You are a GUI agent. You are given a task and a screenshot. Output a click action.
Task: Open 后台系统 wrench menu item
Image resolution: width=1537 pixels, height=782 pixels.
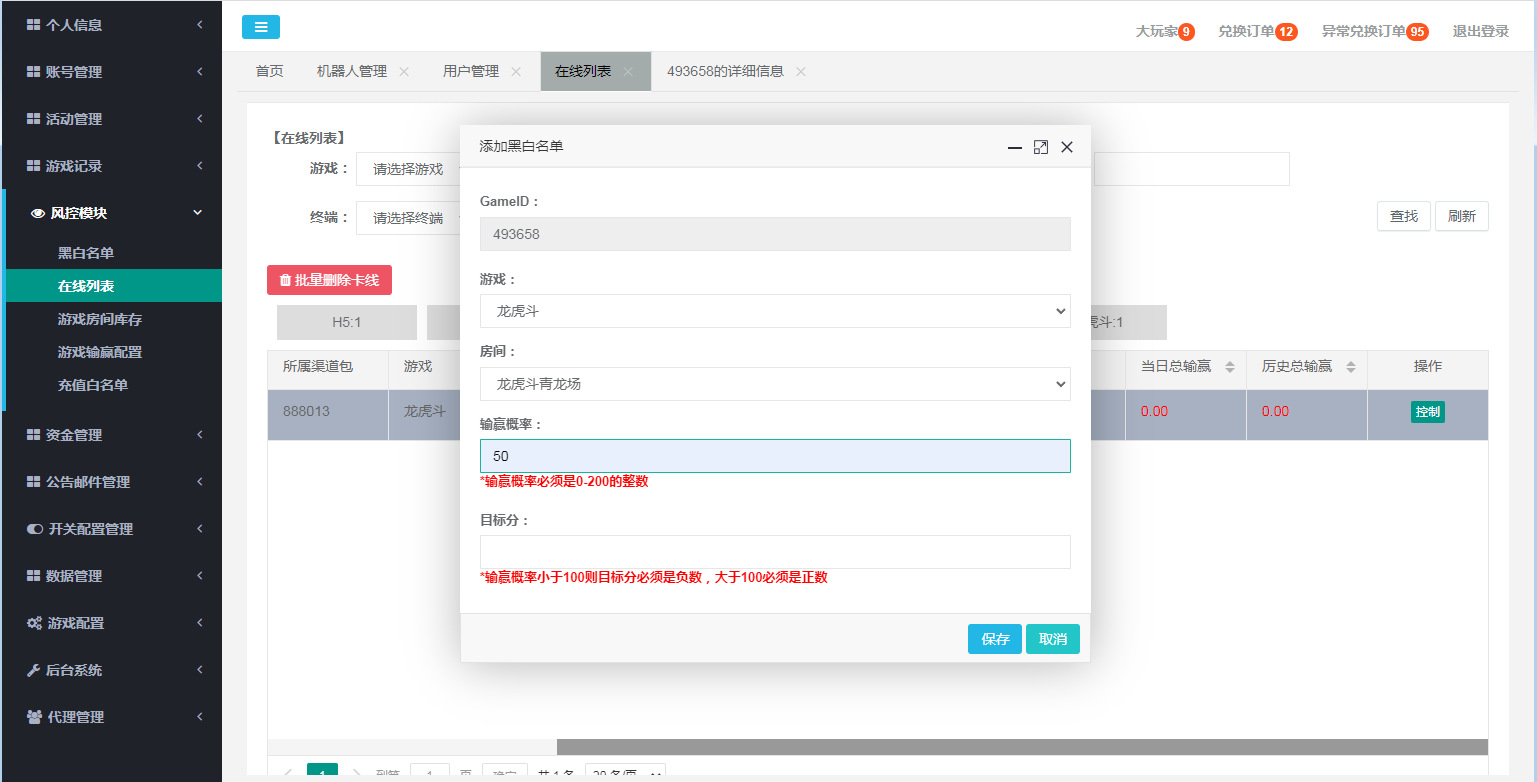pyautogui.click(x=110, y=670)
